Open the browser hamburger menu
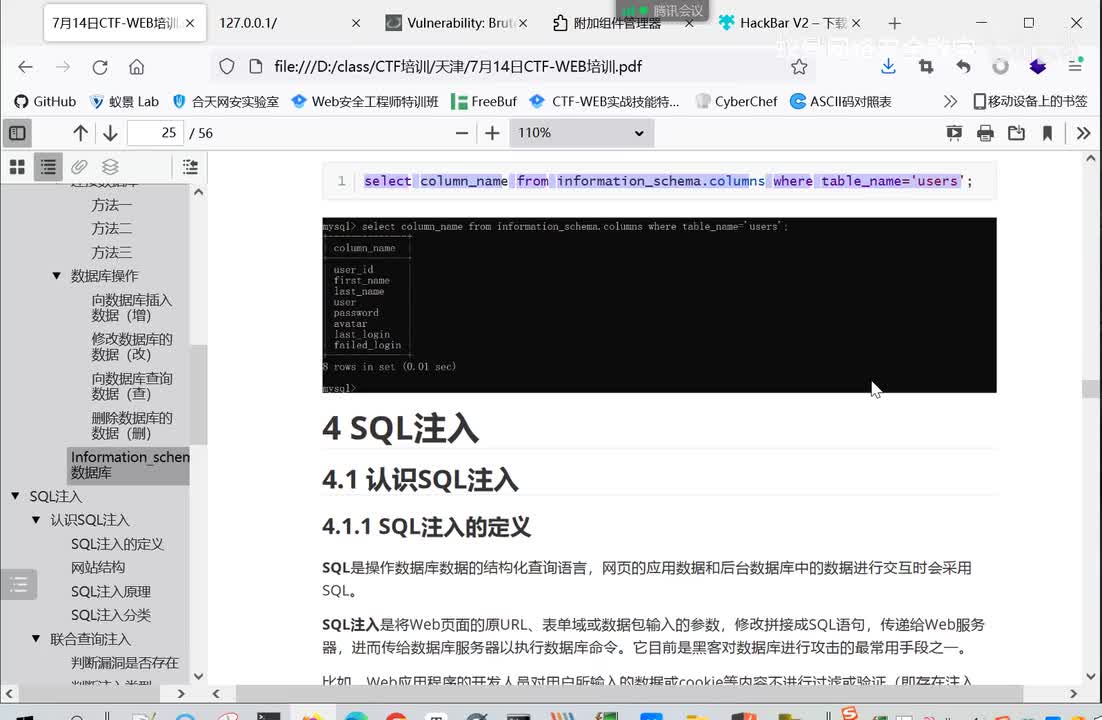The height and width of the screenshot is (720, 1102). [x=1075, y=67]
